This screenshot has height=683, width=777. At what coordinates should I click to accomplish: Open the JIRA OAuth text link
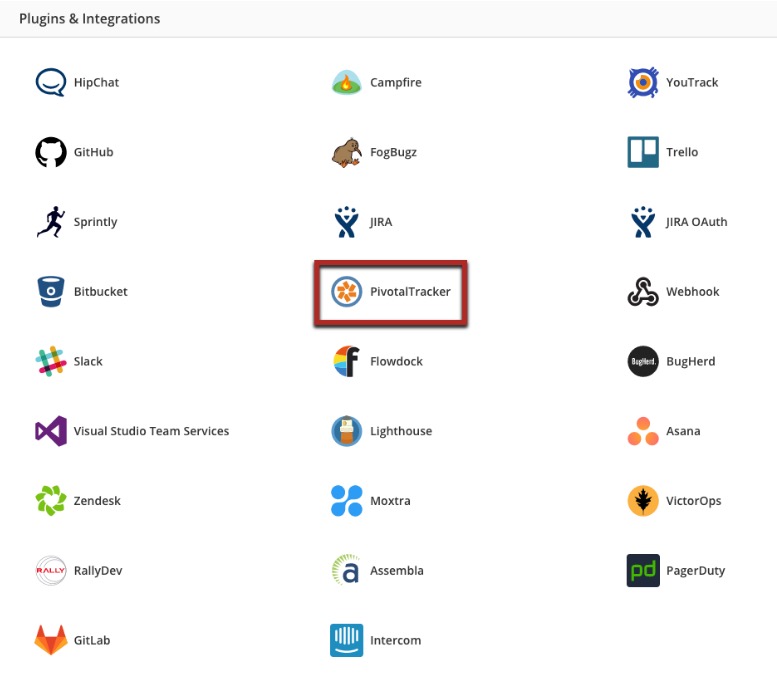click(x=696, y=222)
